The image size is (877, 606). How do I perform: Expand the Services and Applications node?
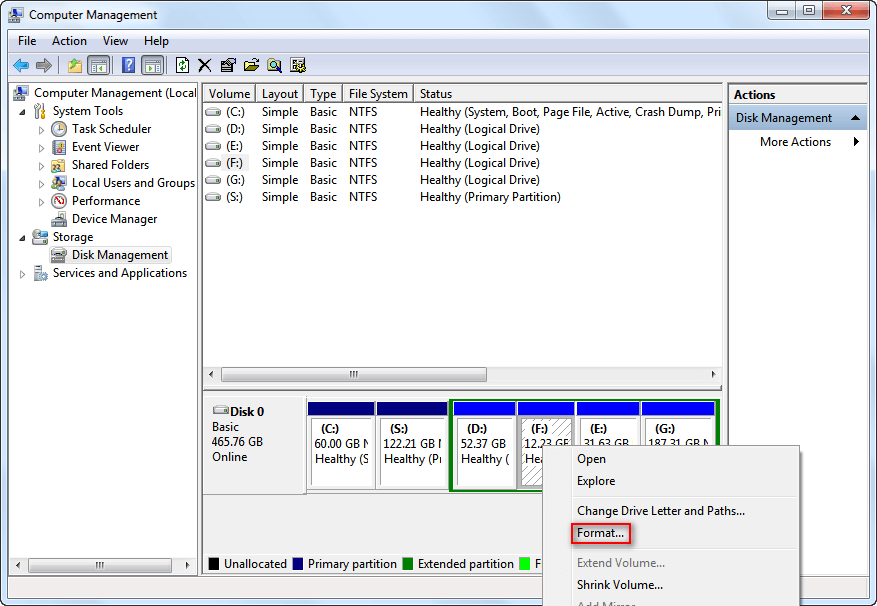click(x=22, y=274)
